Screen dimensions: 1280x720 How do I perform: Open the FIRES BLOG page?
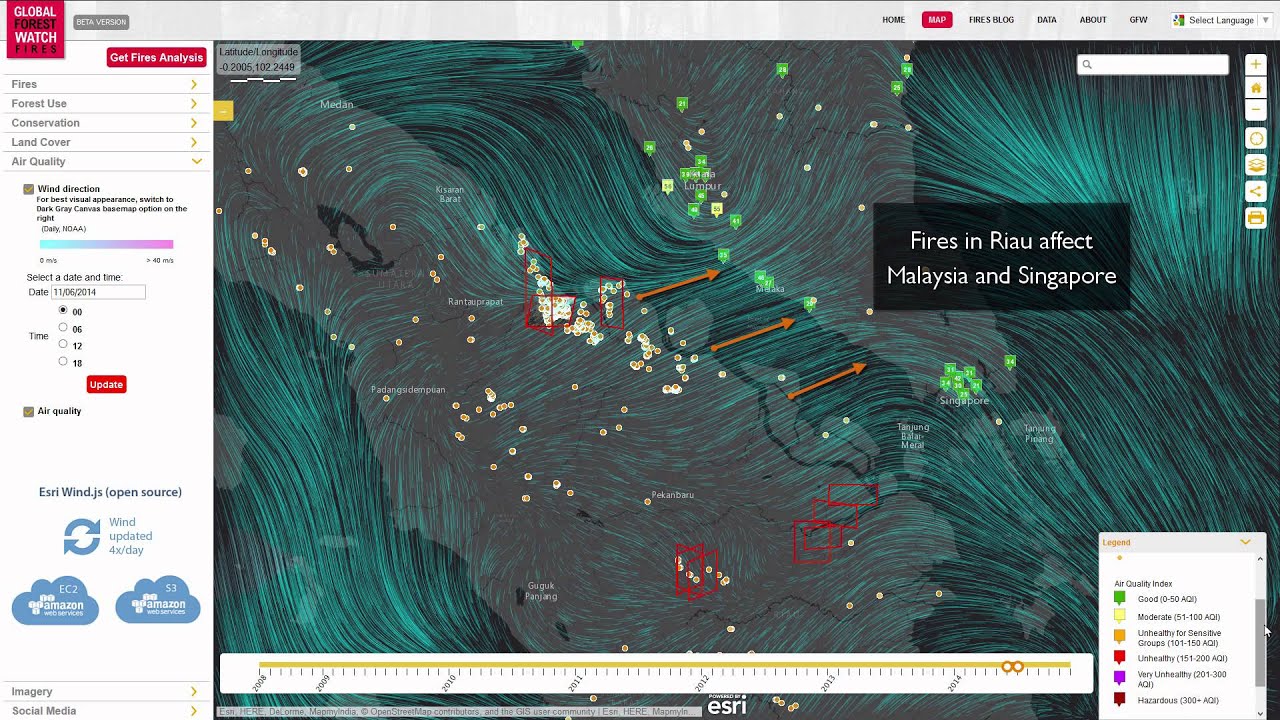(991, 20)
